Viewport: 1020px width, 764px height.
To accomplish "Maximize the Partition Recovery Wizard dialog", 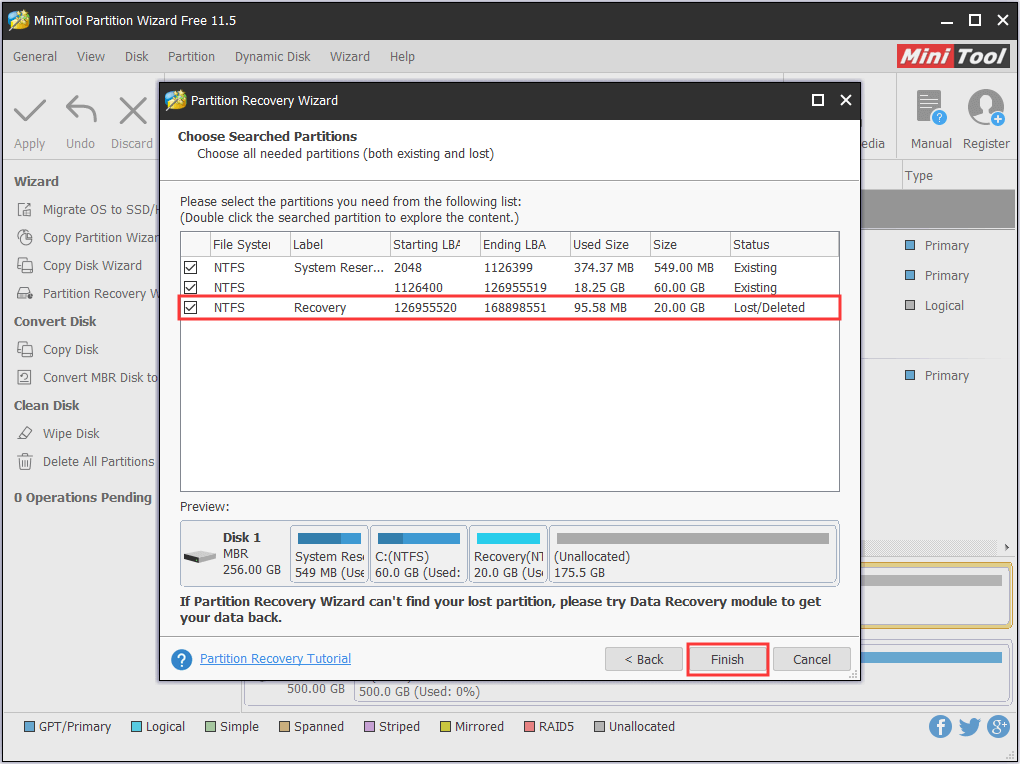I will coord(818,100).
